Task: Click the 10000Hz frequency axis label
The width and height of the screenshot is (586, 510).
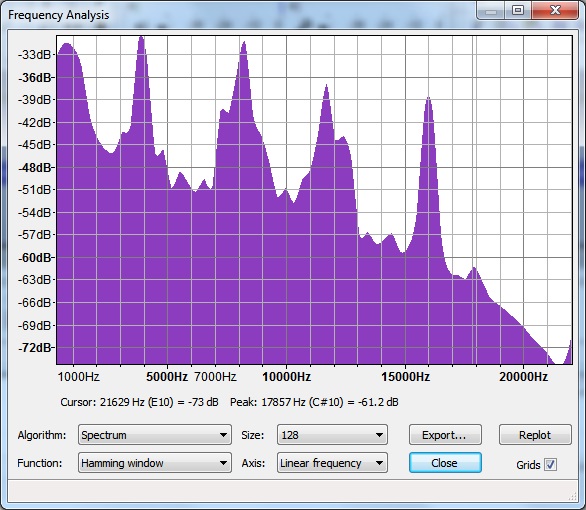Action: pyautogui.click(x=287, y=377)
